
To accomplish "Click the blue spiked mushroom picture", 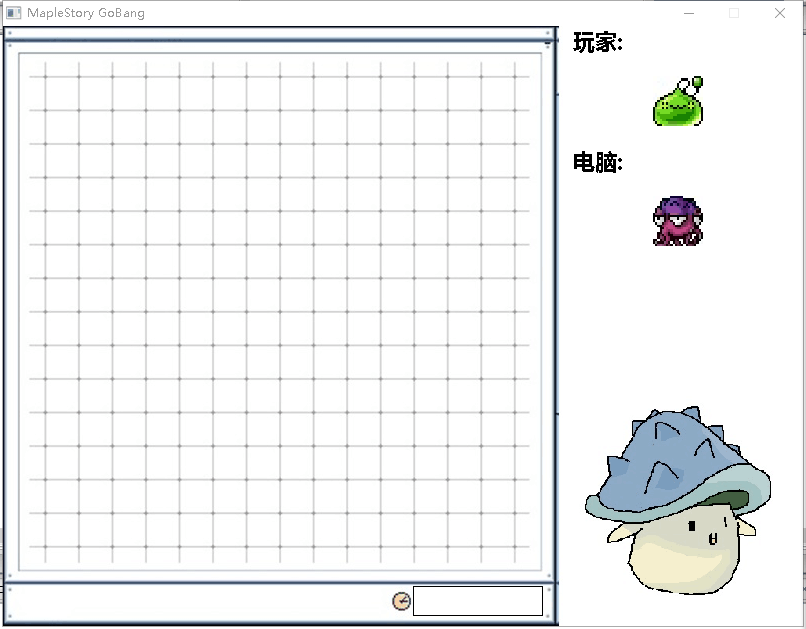I will 678,501.
